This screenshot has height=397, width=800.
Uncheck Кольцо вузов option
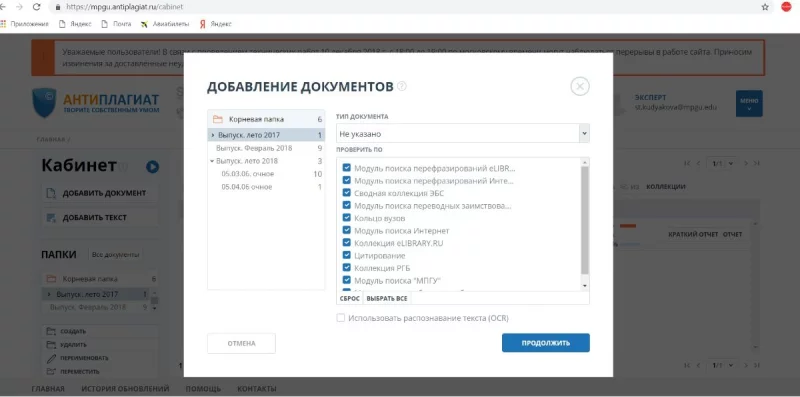(347, 218)
